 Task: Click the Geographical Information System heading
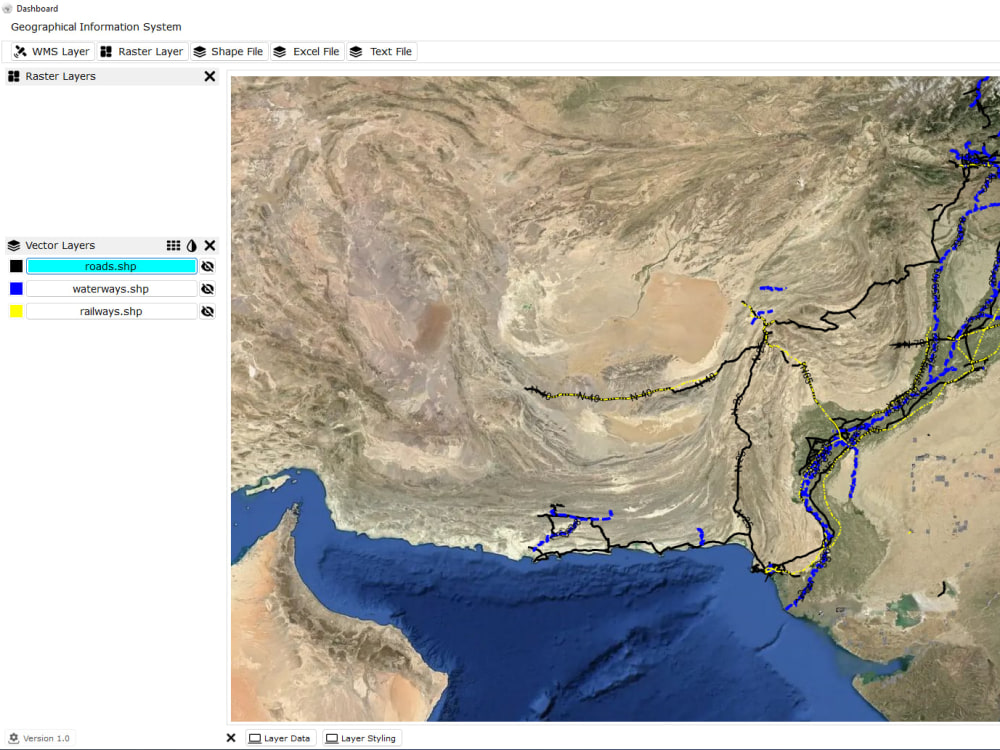96,27
